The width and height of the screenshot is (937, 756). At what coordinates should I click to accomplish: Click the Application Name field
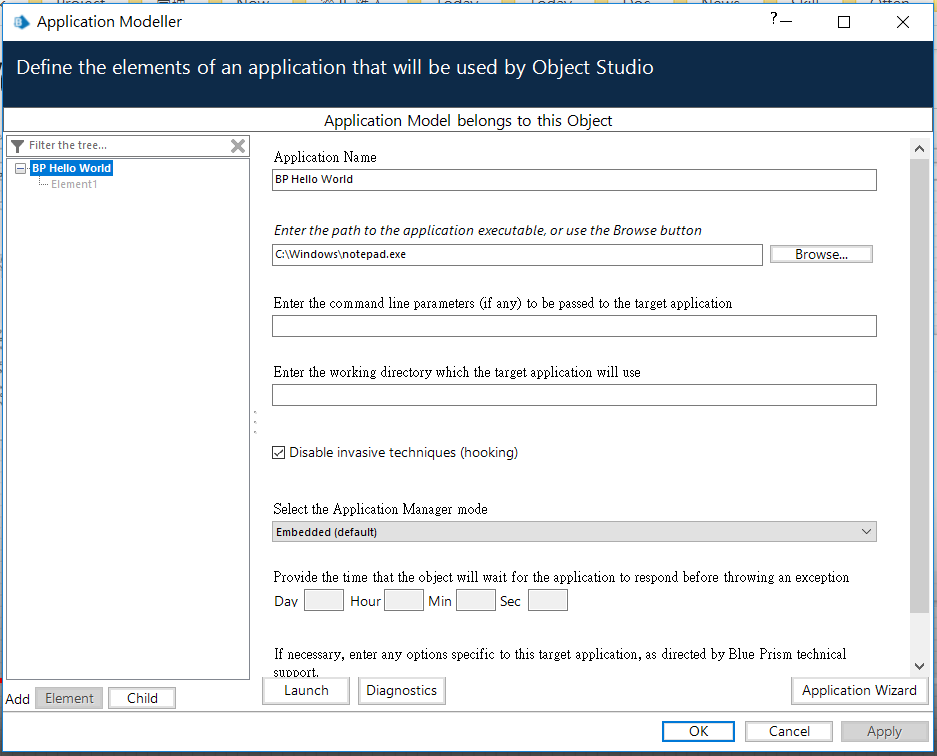click(x=574, y=180)
